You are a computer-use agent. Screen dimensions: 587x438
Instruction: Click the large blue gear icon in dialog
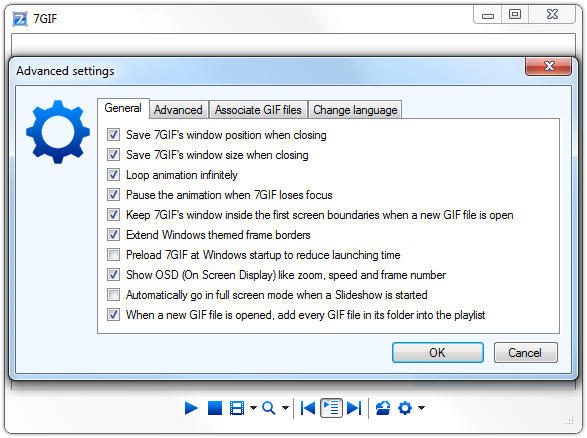[x=58, y=132]
